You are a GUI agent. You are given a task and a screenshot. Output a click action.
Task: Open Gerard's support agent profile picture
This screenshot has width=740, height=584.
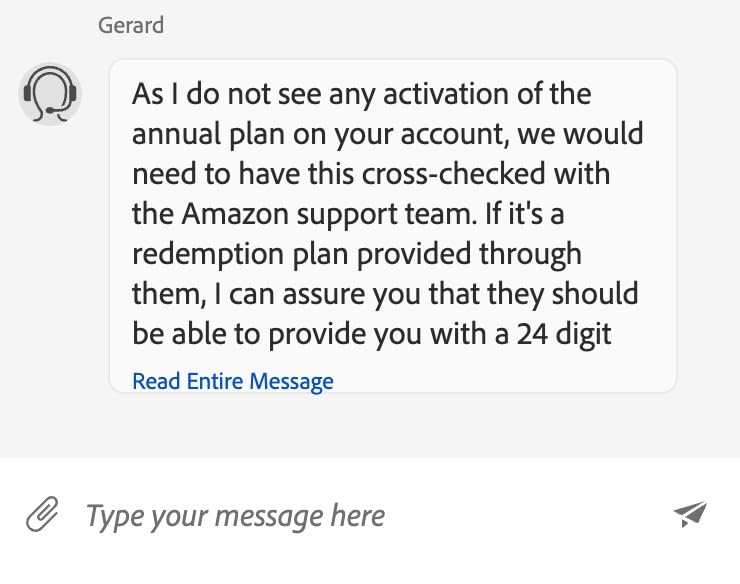[49, 94]
